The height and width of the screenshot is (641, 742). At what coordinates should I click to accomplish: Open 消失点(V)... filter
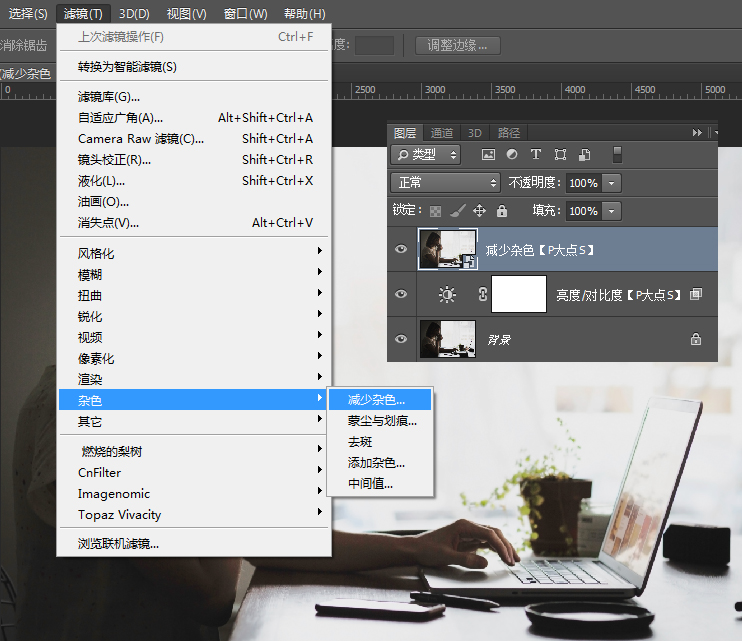click(x=193, y=222)
